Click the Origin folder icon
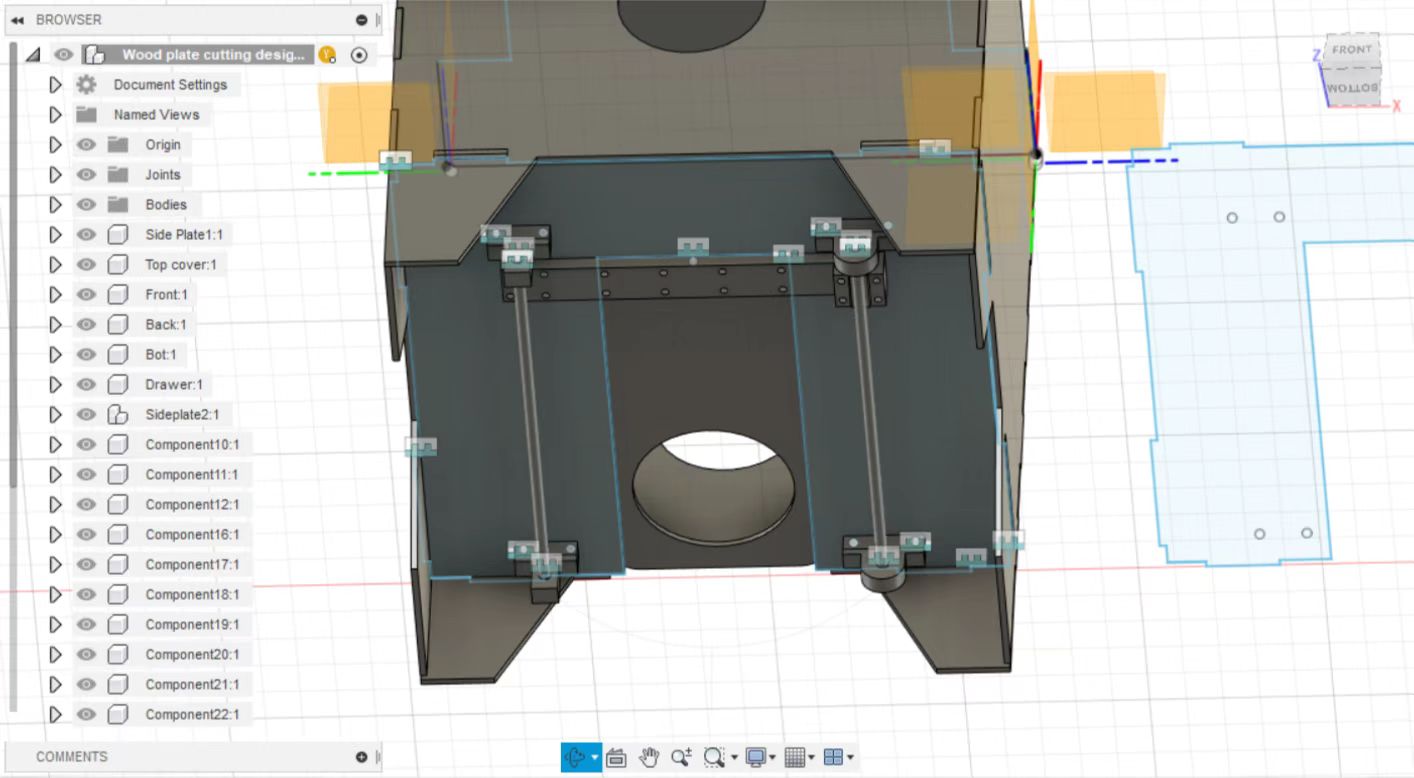This screenshot has width=1414, height=778. pos(118,144)
